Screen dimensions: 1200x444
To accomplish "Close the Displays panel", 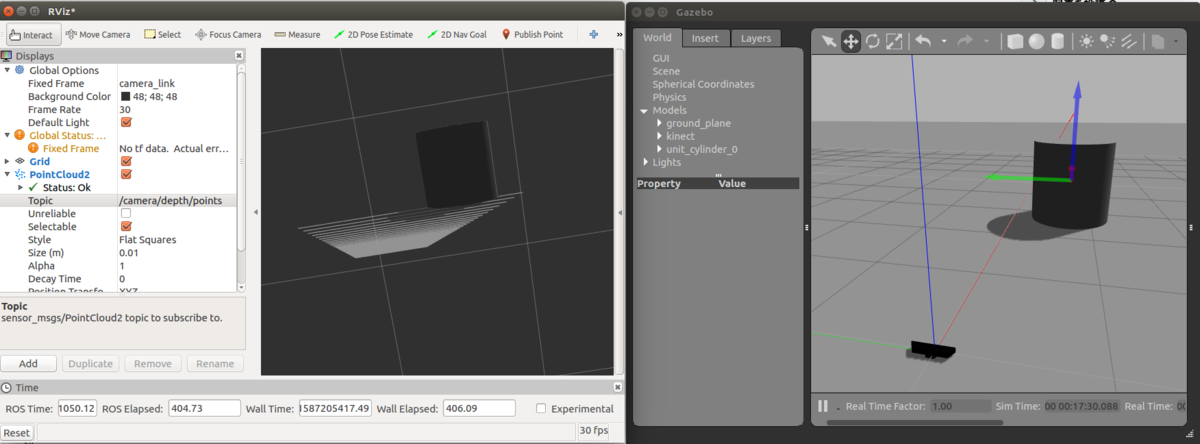I will [x=238, y=56].
